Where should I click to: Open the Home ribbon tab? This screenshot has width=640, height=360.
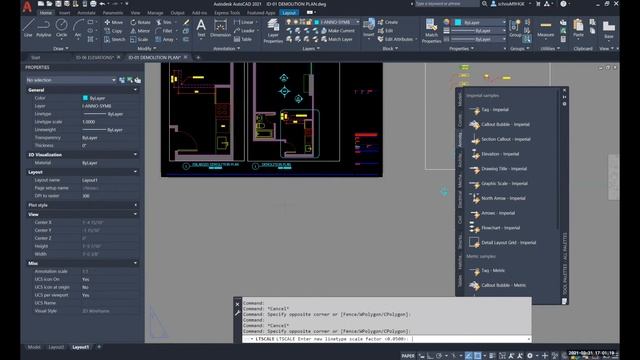coord(46,13)
